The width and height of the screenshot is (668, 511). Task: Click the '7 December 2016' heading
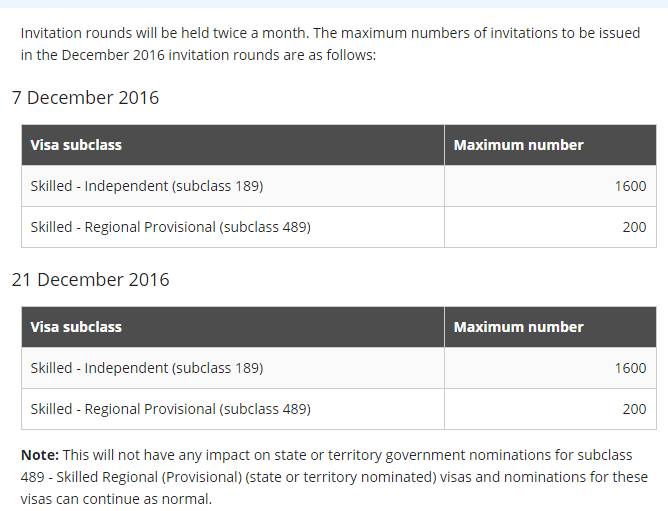pos(85,98)
